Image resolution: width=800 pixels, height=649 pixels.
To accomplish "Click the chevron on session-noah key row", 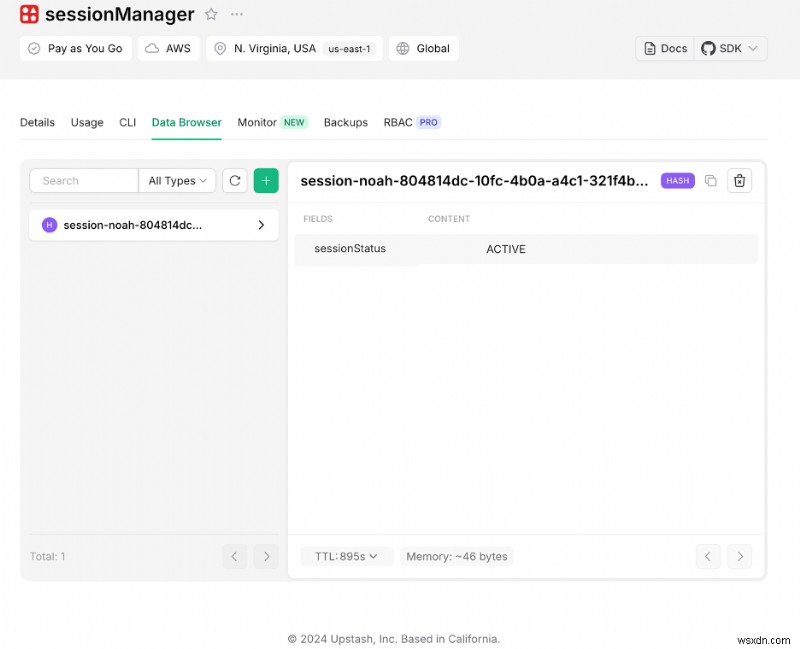I will click(261, 225).
